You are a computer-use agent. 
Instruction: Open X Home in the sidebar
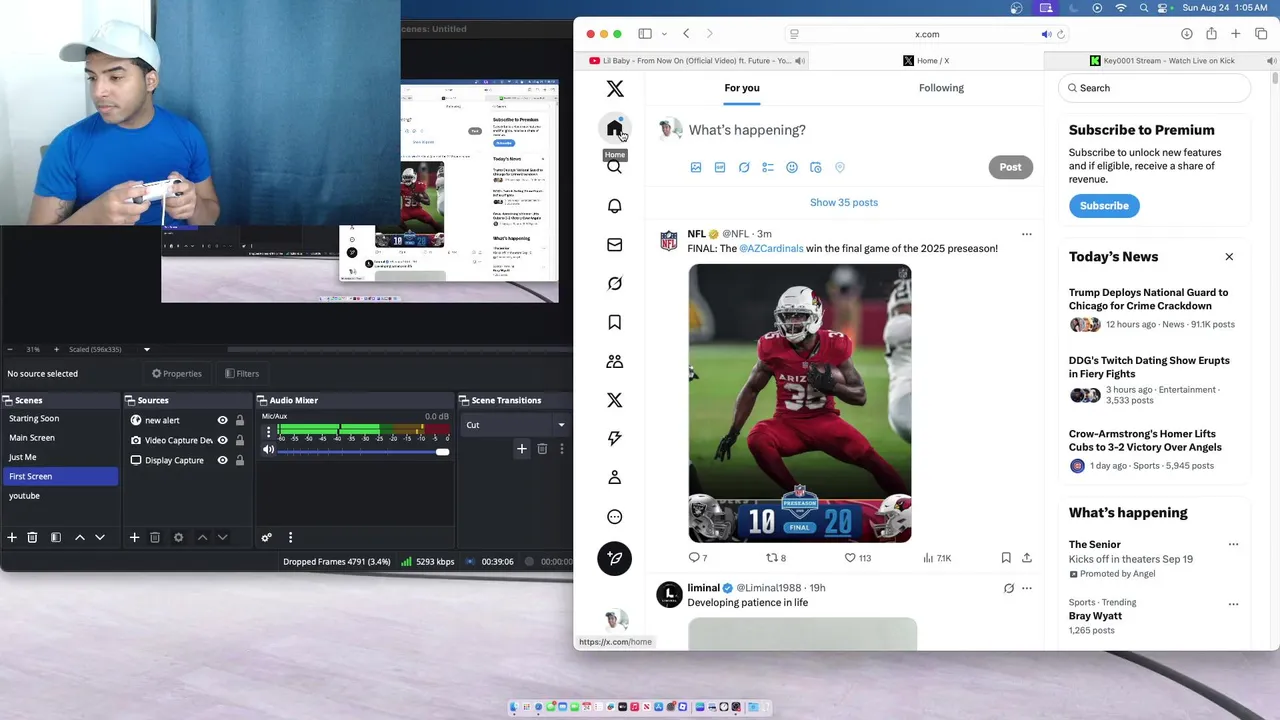614,128
